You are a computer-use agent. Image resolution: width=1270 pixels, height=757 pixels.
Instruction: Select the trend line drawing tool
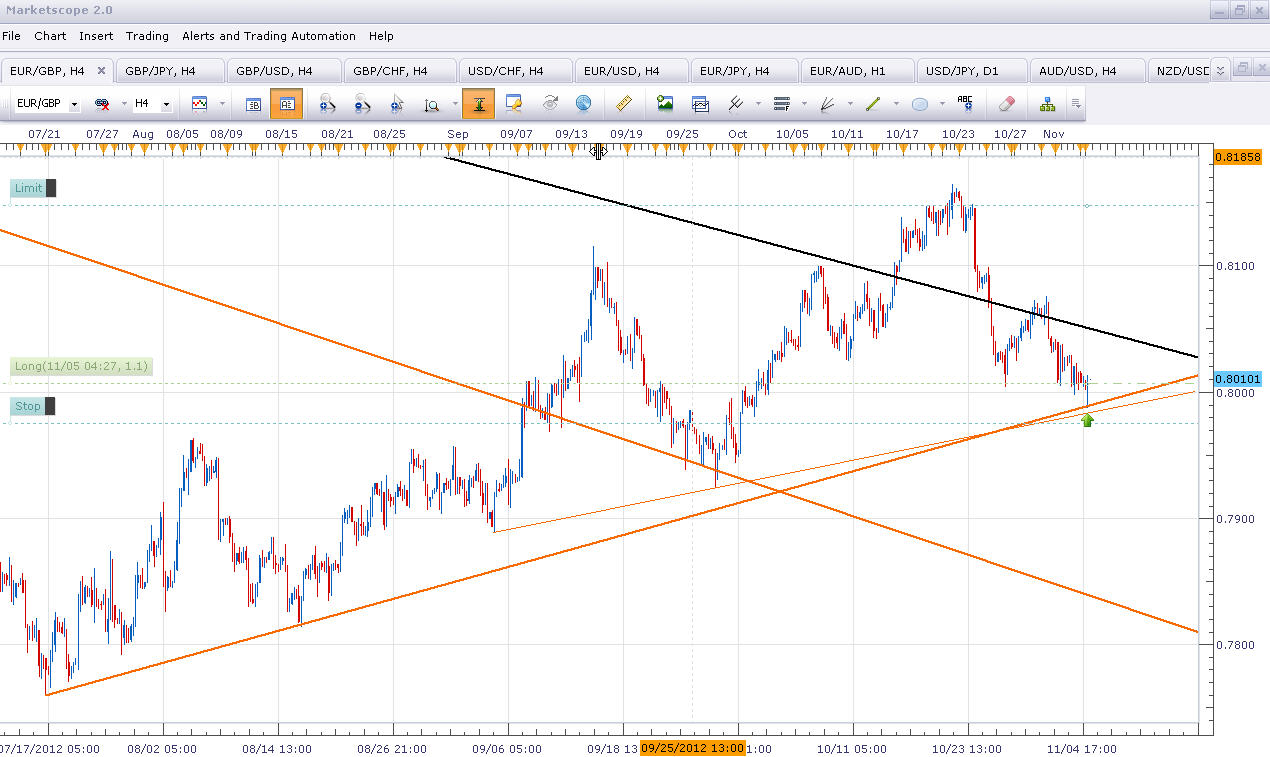[872, 104]
